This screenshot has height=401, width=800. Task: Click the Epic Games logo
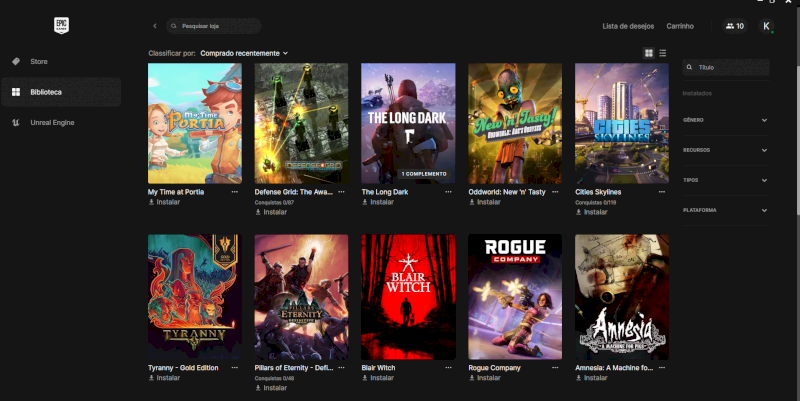61,25
